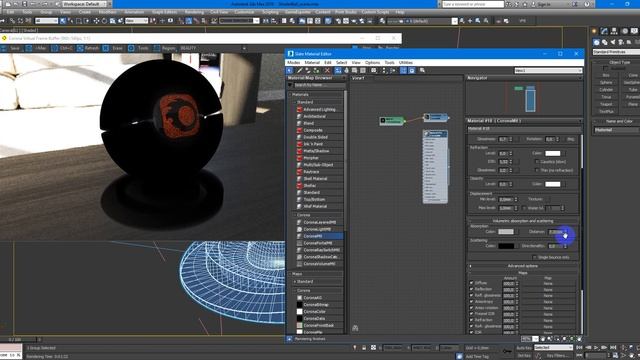640x360 pixels.
Task: Open Options menu in Material Editor
Action: tap(372, 62)
